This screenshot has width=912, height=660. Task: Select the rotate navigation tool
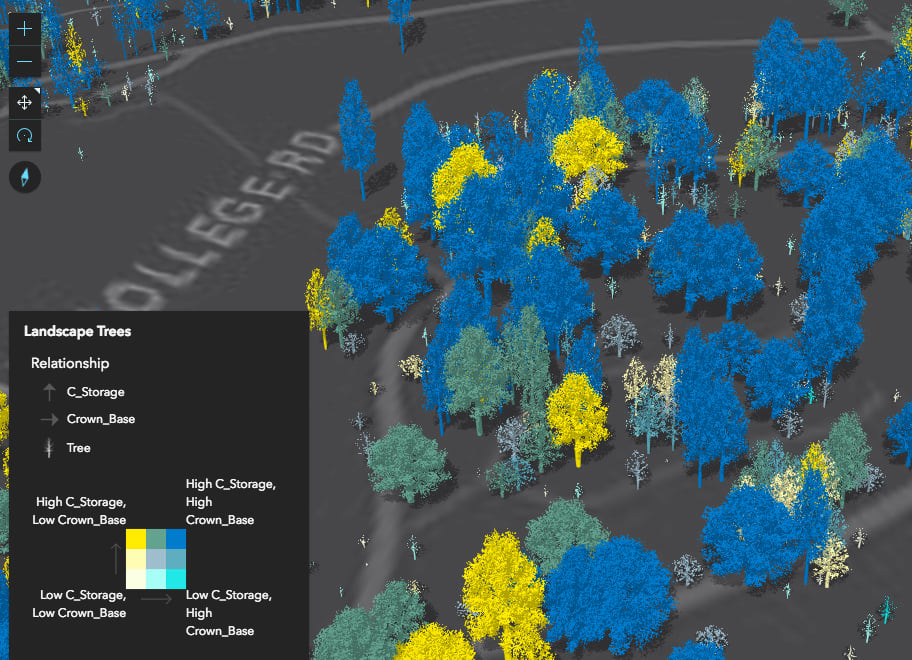pyautogui.click(x=24, y=135)
